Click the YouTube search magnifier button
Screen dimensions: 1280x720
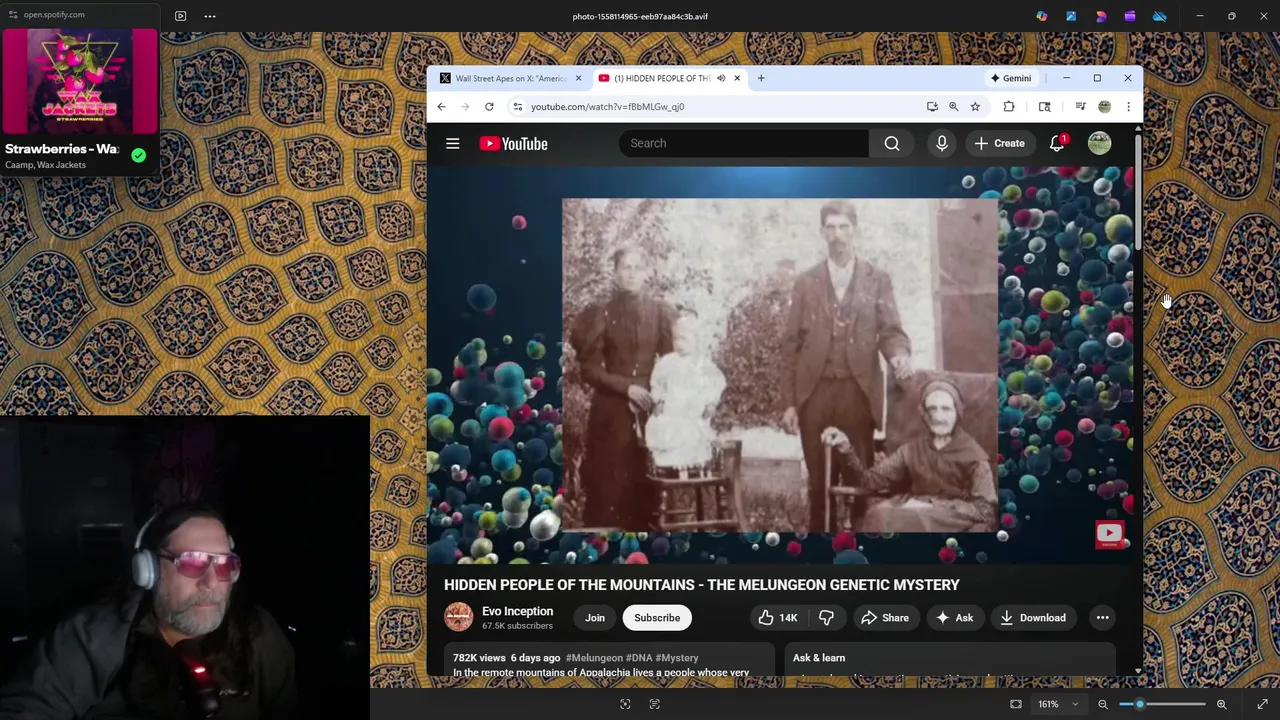(x=891, y=143)
